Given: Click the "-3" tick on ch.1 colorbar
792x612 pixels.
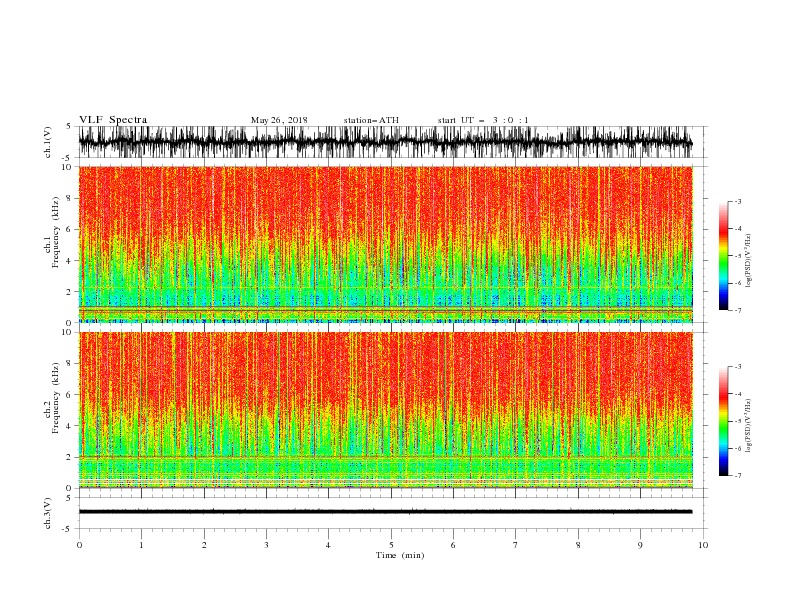Looking at the screenshot, I should click(x=738, y=201).
